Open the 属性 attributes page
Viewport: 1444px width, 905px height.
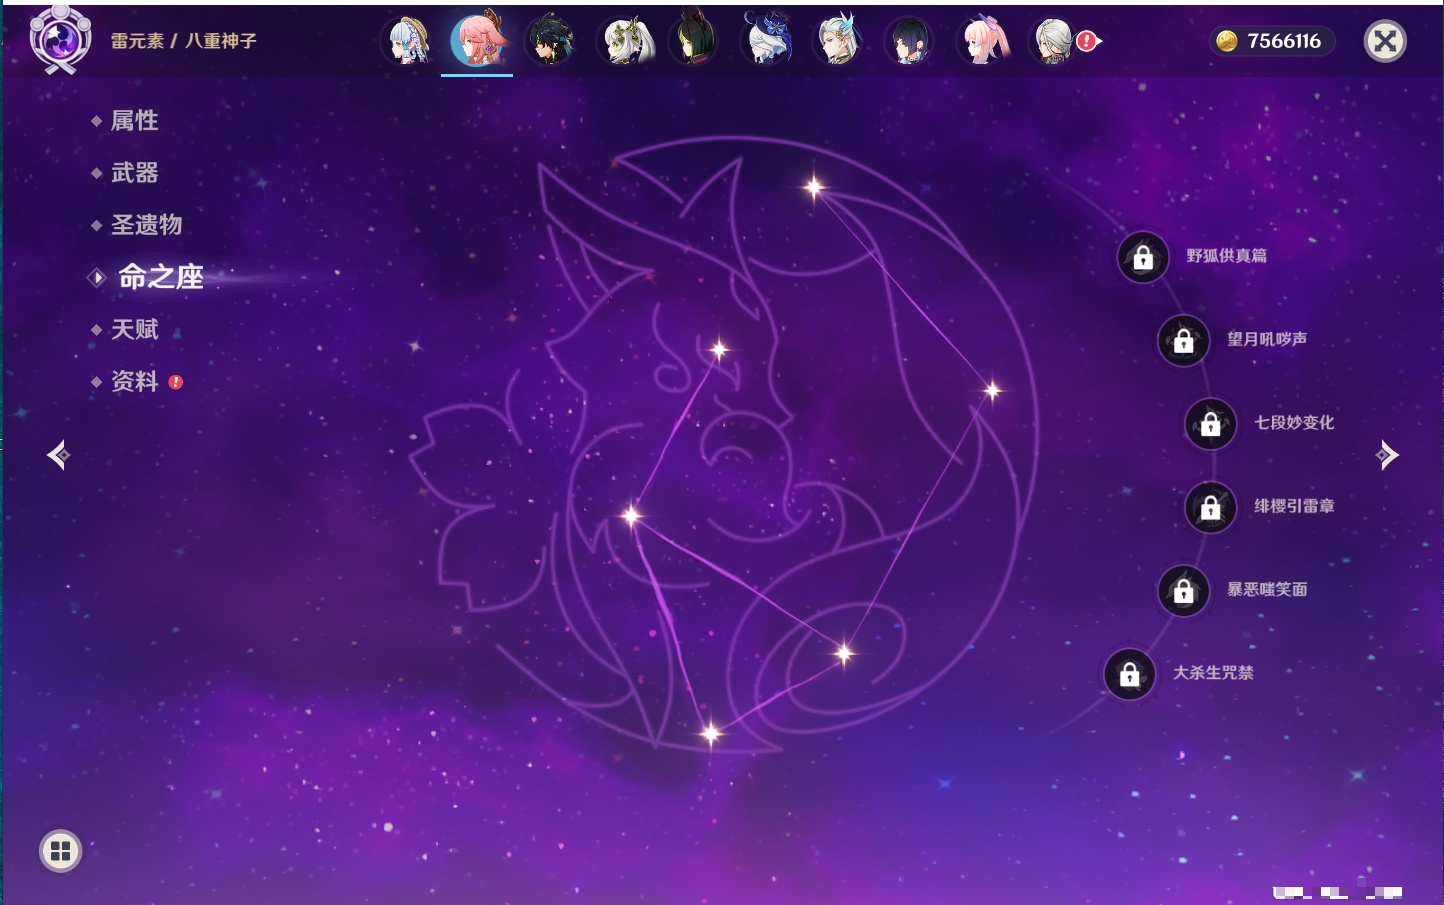[134, 121]
